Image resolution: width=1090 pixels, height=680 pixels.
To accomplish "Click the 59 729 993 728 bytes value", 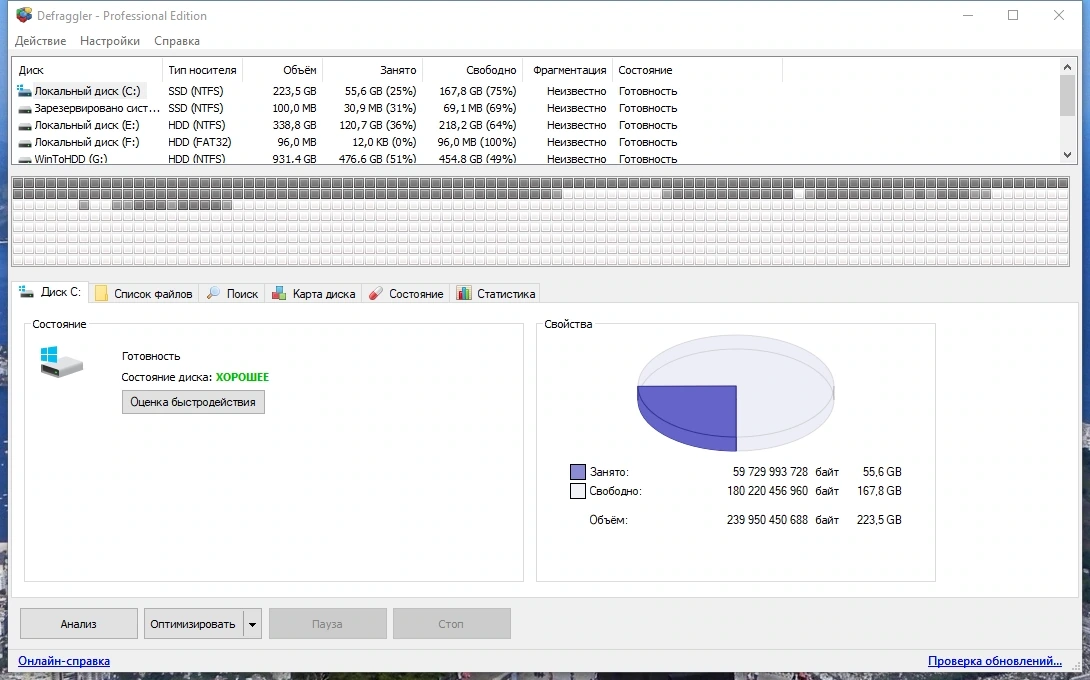I will [x=770, y=472].
